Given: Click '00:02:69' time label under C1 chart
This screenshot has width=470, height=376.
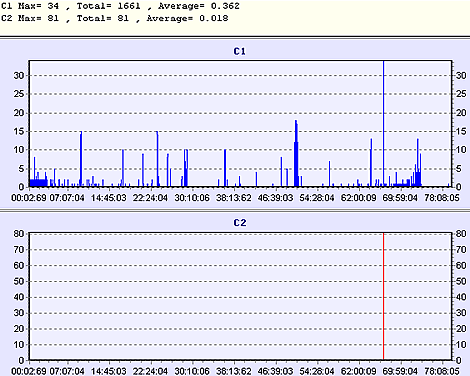Looking at the screenshot, I should click(29, 198).
